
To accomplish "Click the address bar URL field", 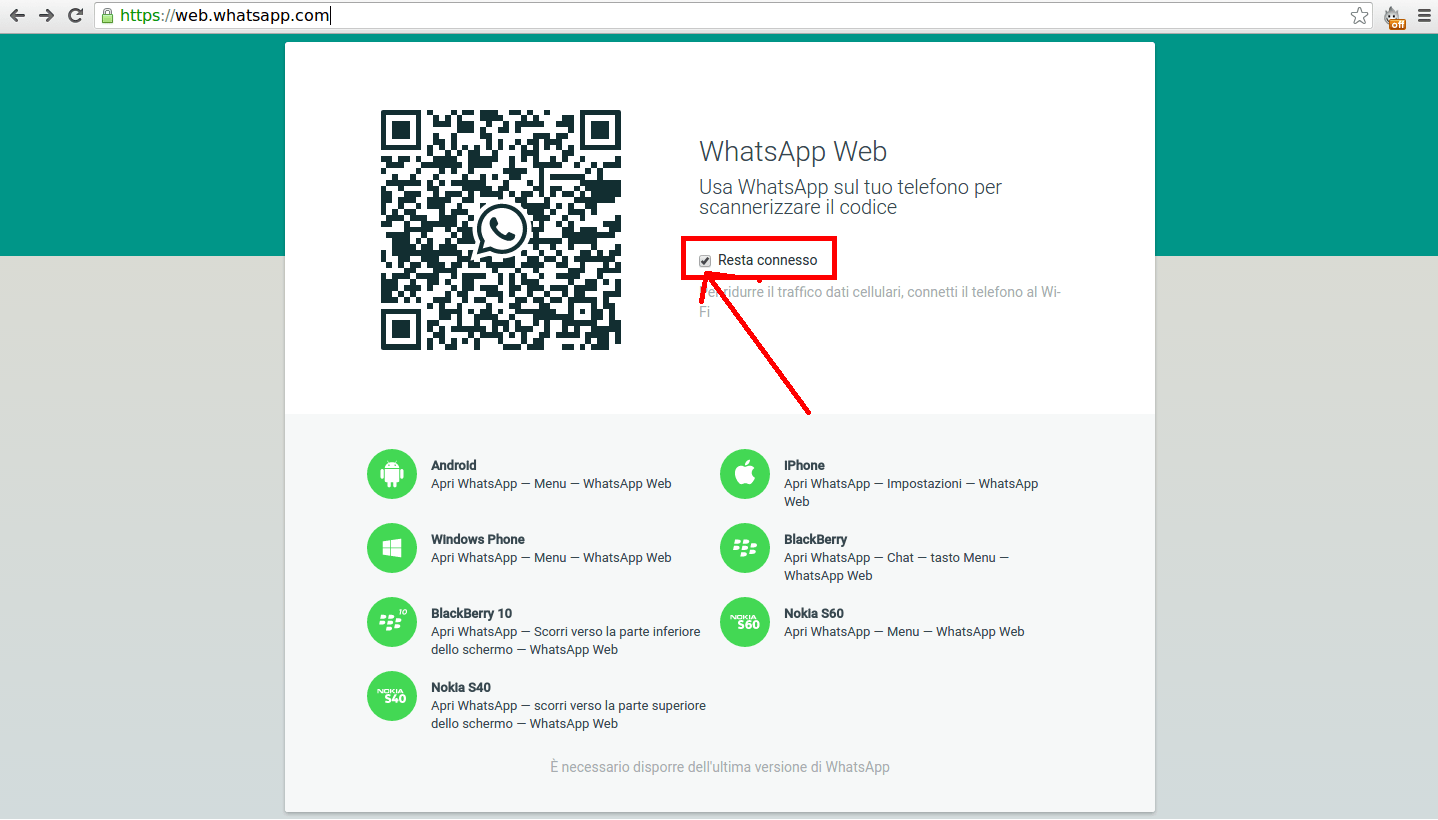I will pyautogui.click(x=732, y=16).
